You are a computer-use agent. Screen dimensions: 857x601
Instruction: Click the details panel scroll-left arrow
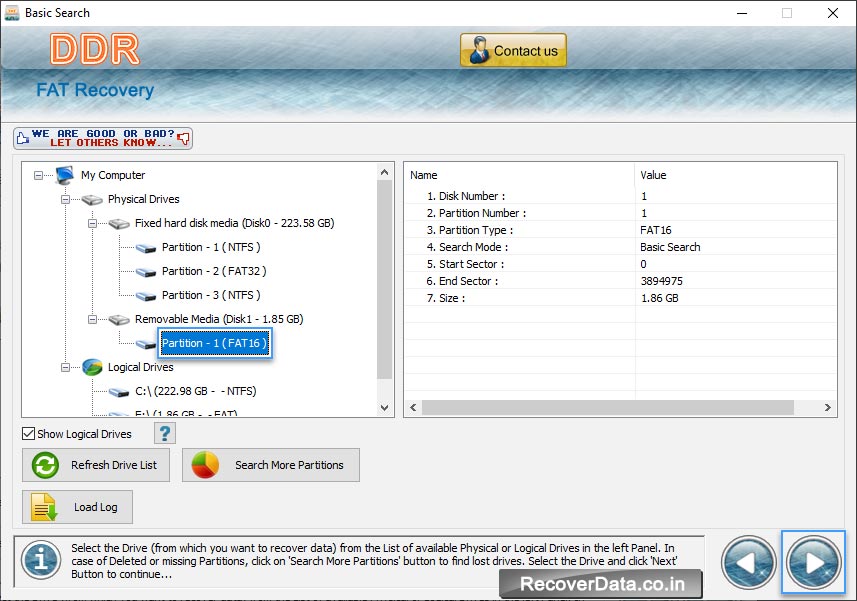pos(413,408)
